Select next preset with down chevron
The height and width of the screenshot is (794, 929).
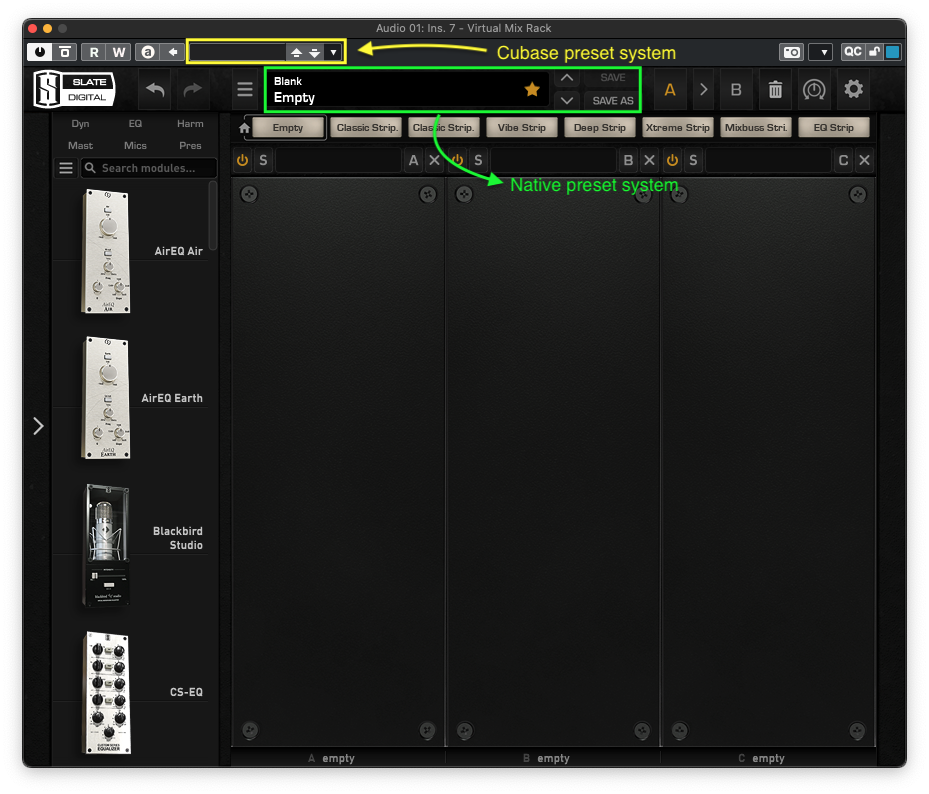click(x=566, y=101)
